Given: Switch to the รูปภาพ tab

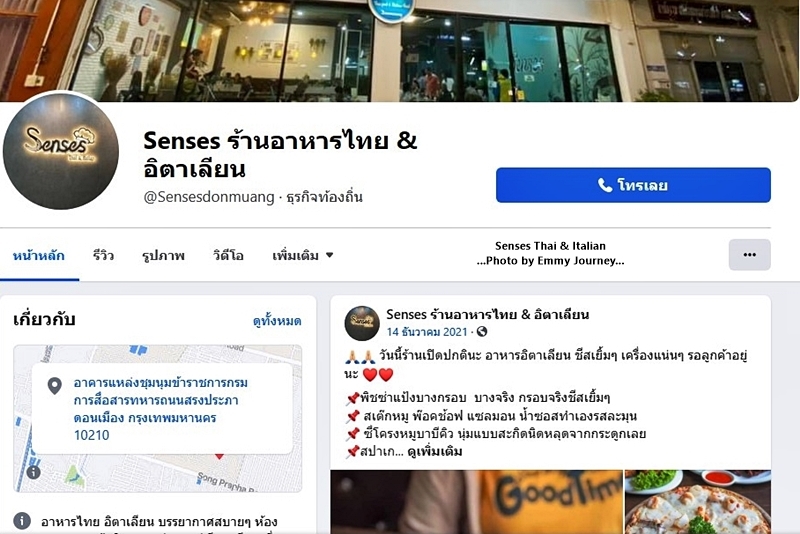Looking at the screenshot, I should point(163,255).
